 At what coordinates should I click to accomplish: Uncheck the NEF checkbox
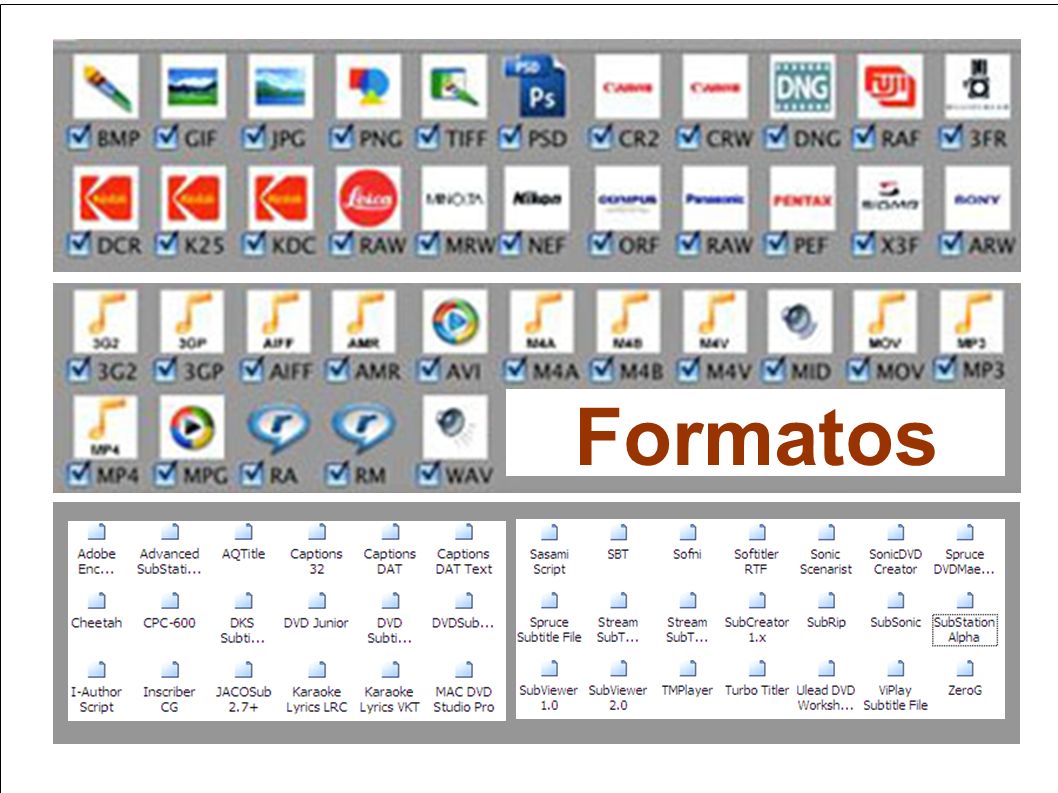tap(511, 244)
